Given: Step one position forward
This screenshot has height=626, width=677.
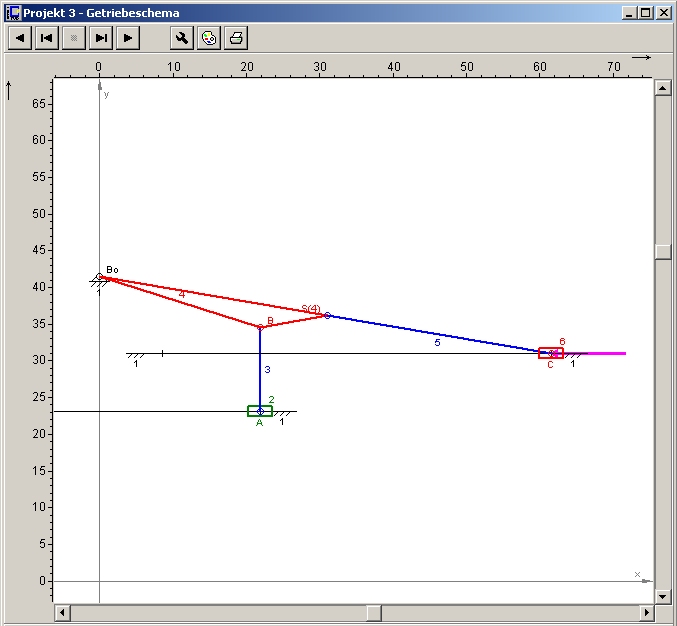Looking at the screenshot, I should point(101,38).
